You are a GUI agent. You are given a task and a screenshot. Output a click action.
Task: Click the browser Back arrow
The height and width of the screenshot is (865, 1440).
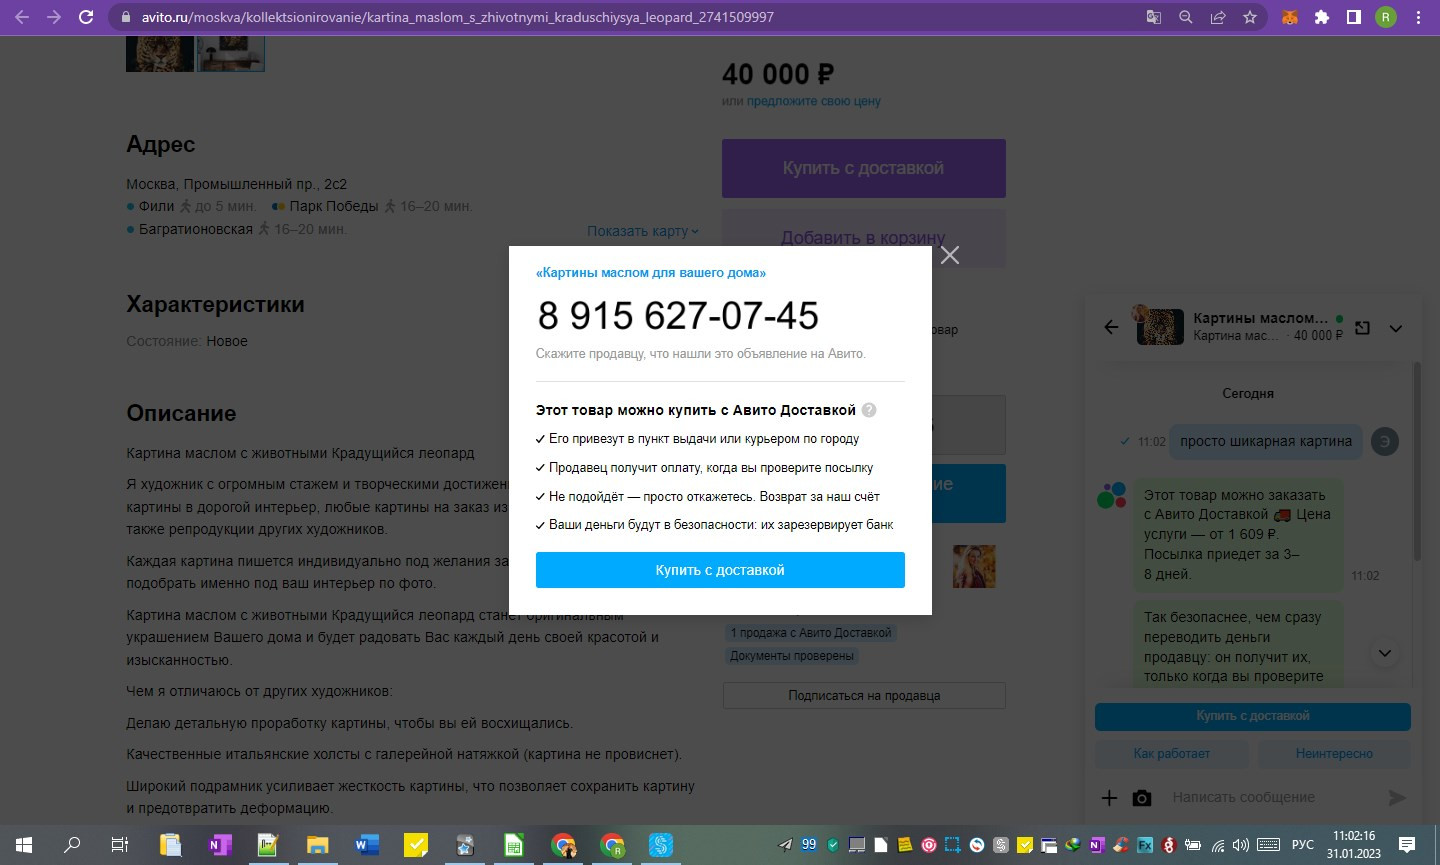pos(22,17)
